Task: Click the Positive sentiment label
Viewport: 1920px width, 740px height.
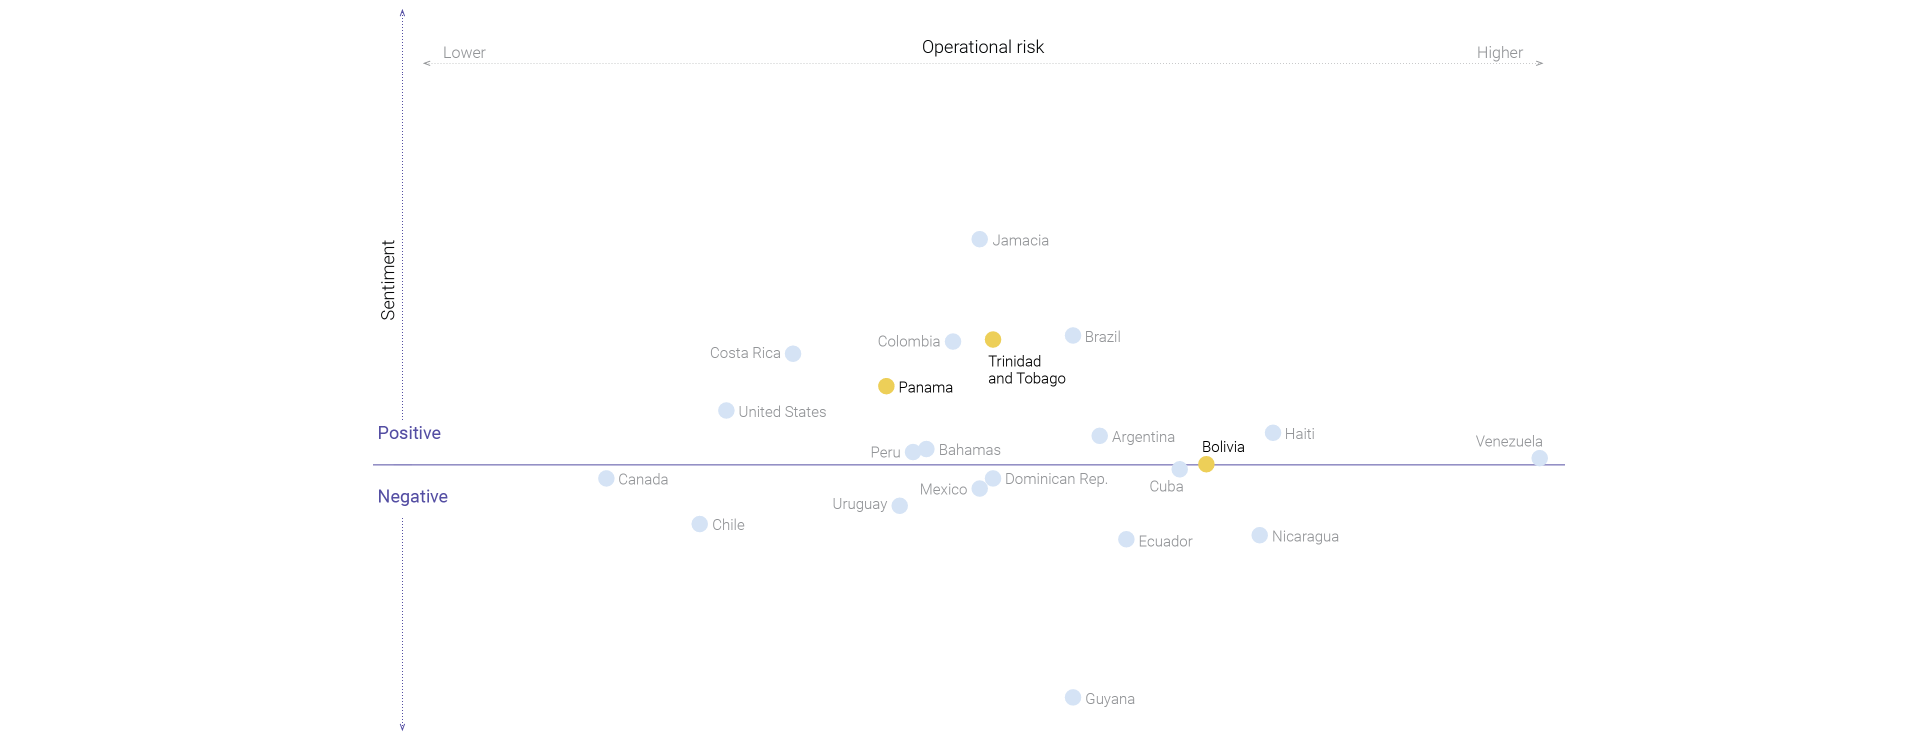Action: pyautogui.click(x=409, y=433)
